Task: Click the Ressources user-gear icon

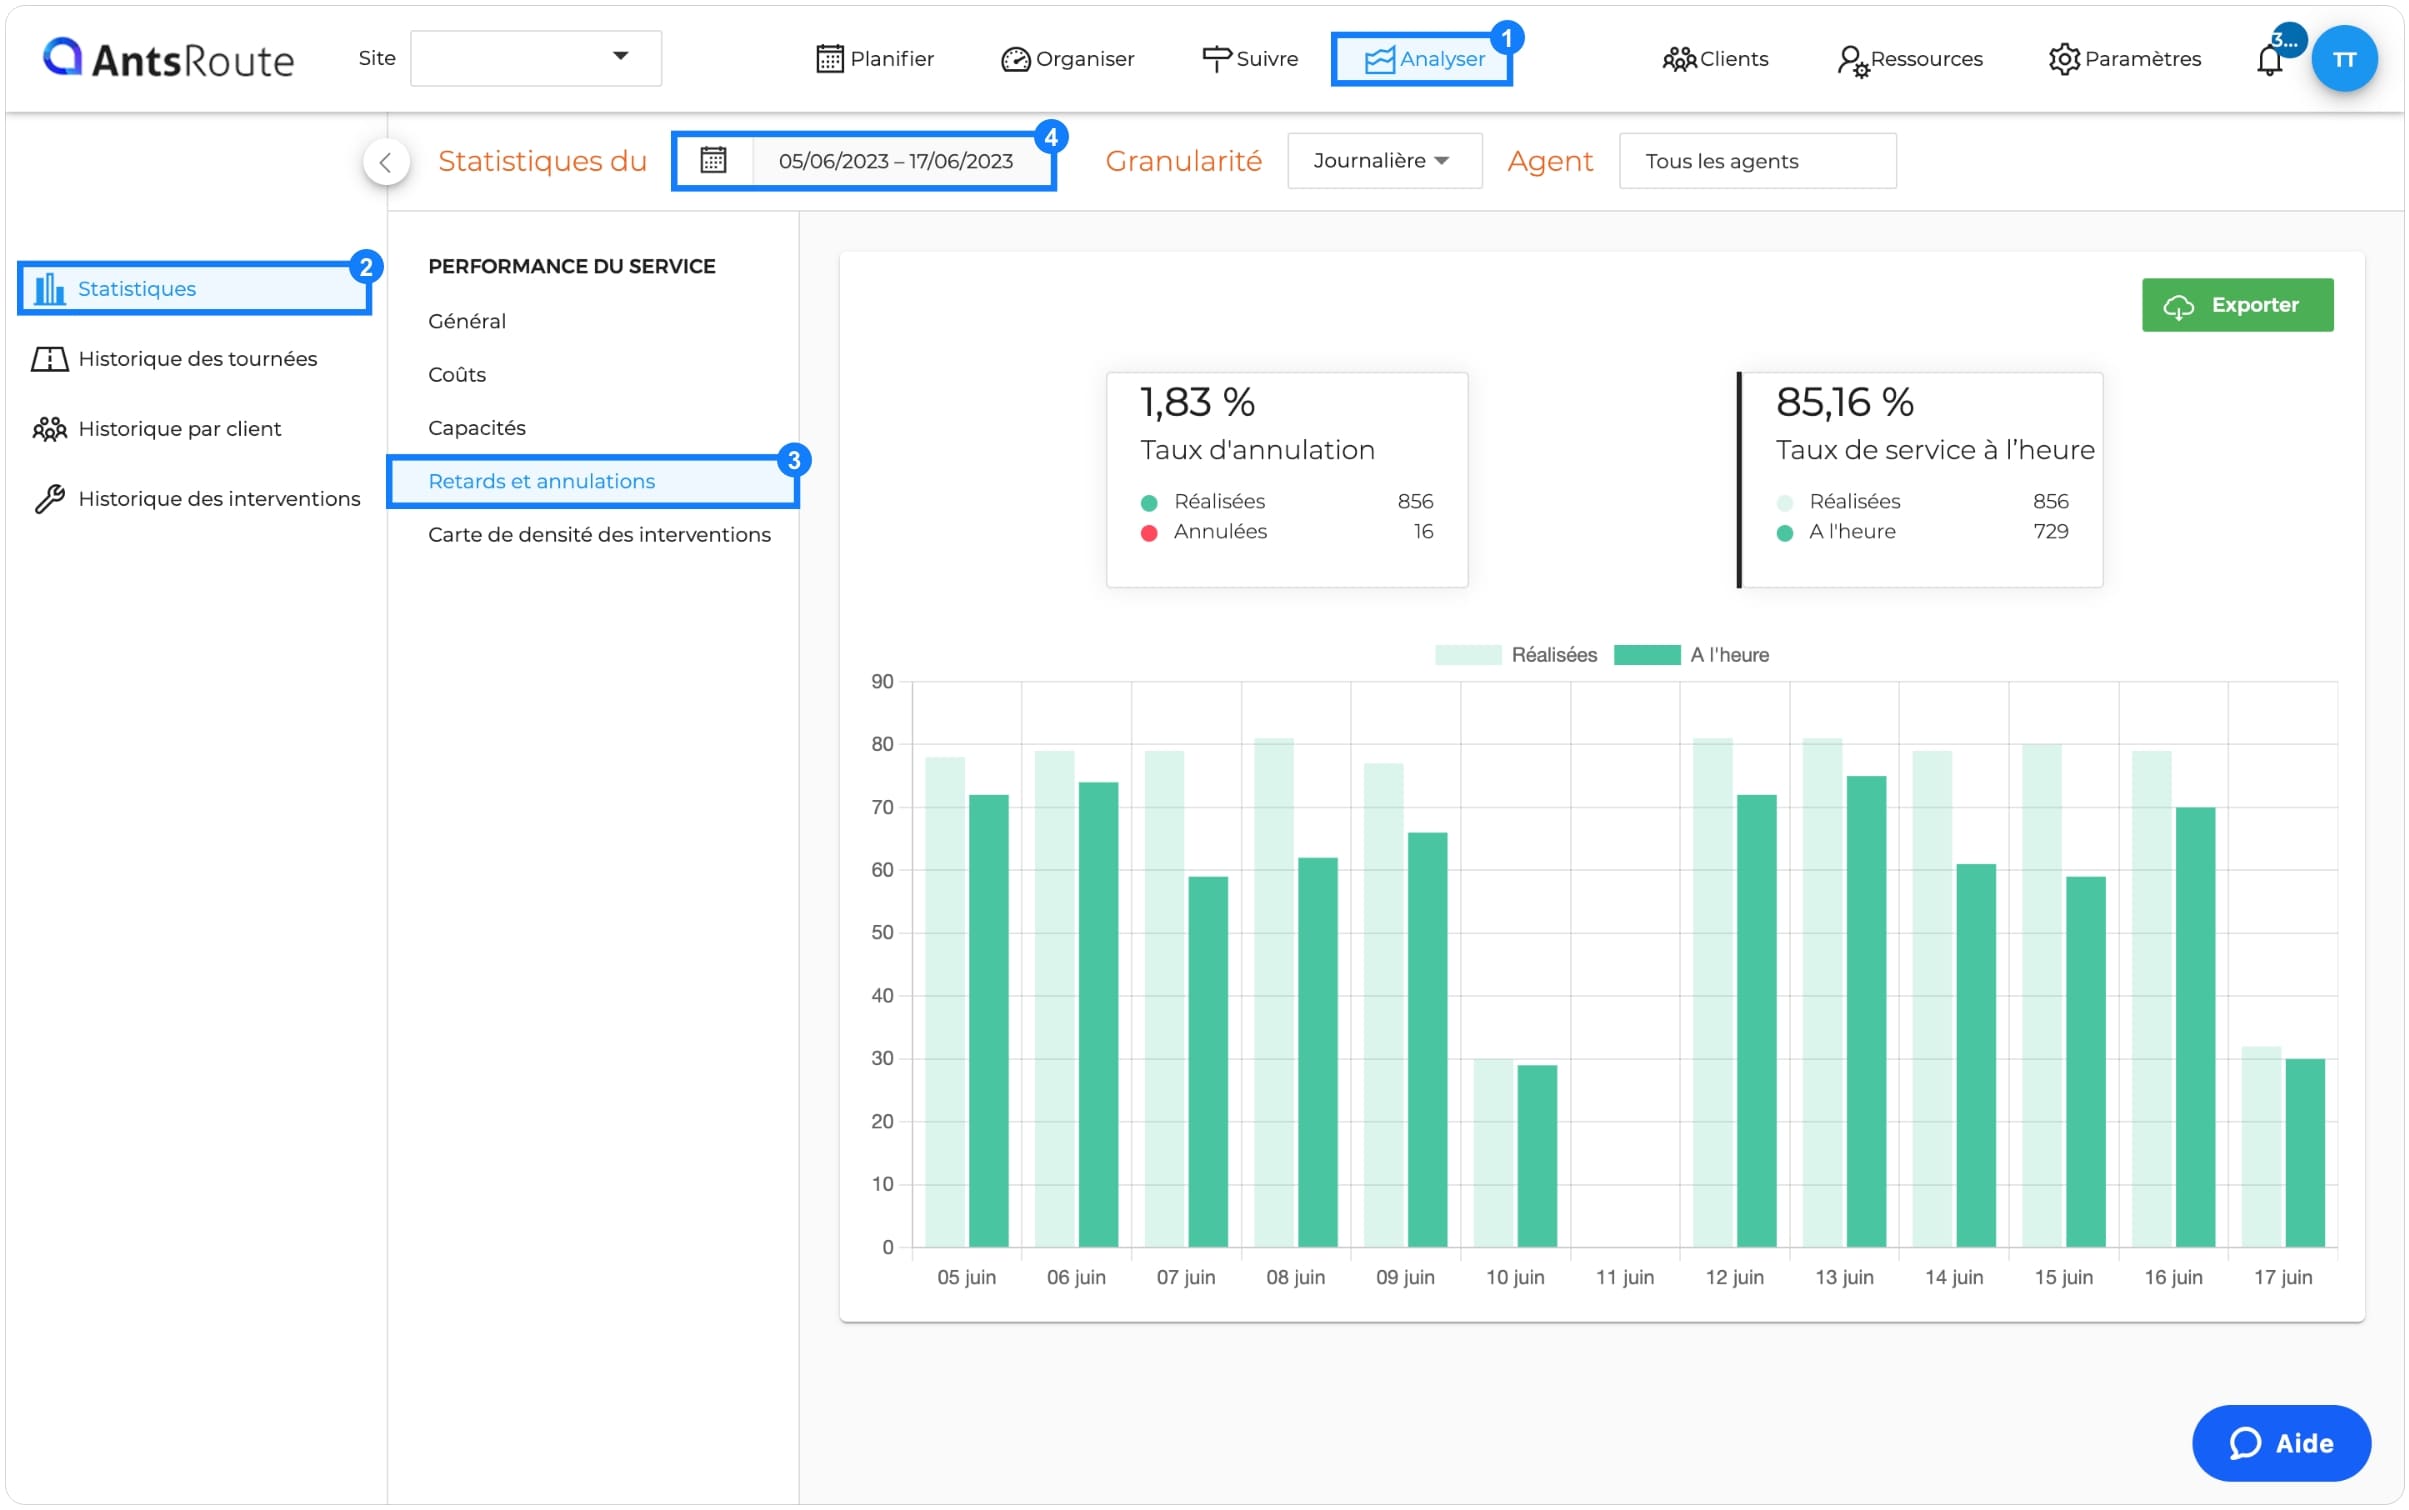Action: click(1852, 61)
